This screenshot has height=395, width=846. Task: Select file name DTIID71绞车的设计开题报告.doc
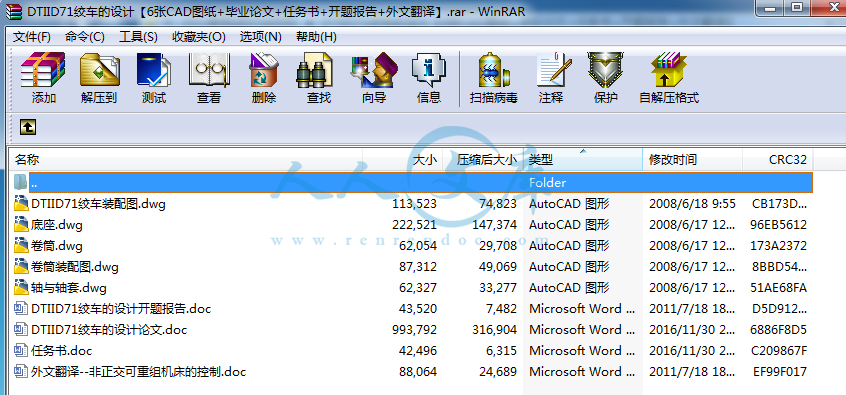pos(121,309)
